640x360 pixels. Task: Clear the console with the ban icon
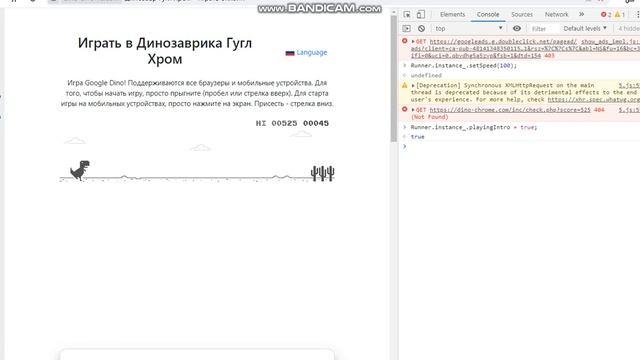click(421, 29)
